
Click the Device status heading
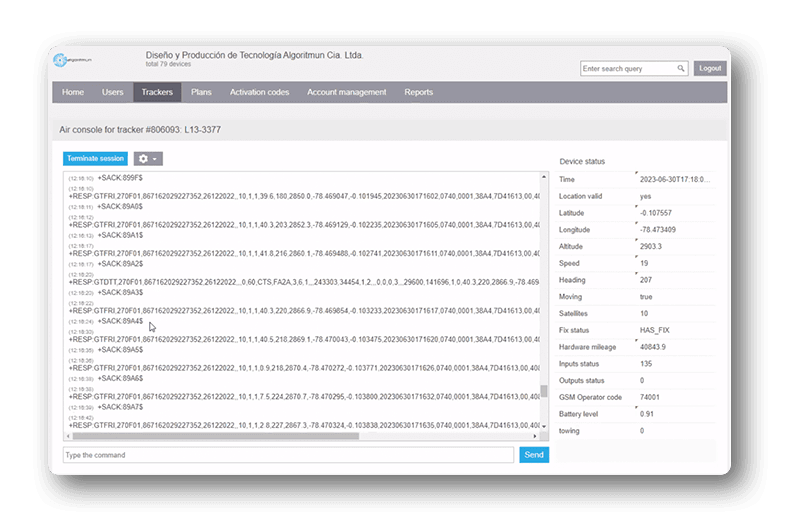tap(582, 161)
